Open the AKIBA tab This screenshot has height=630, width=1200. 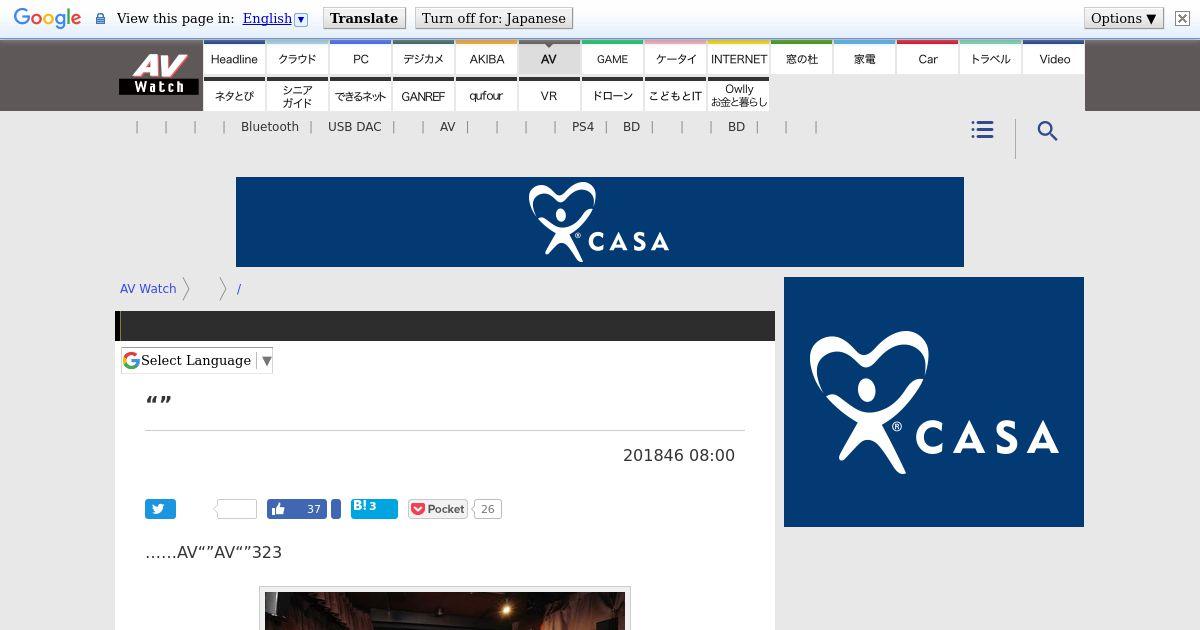pyautogui.click(x=486, y=58)
